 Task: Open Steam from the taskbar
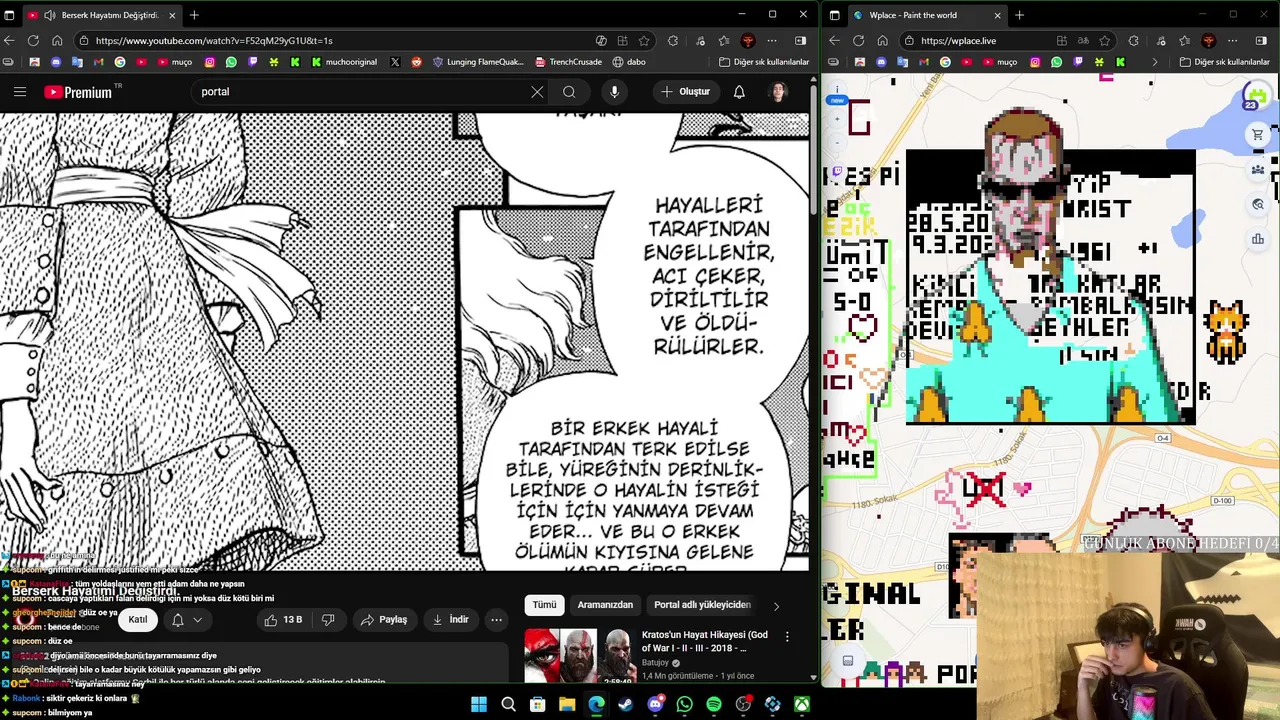[x=625, y=705]
